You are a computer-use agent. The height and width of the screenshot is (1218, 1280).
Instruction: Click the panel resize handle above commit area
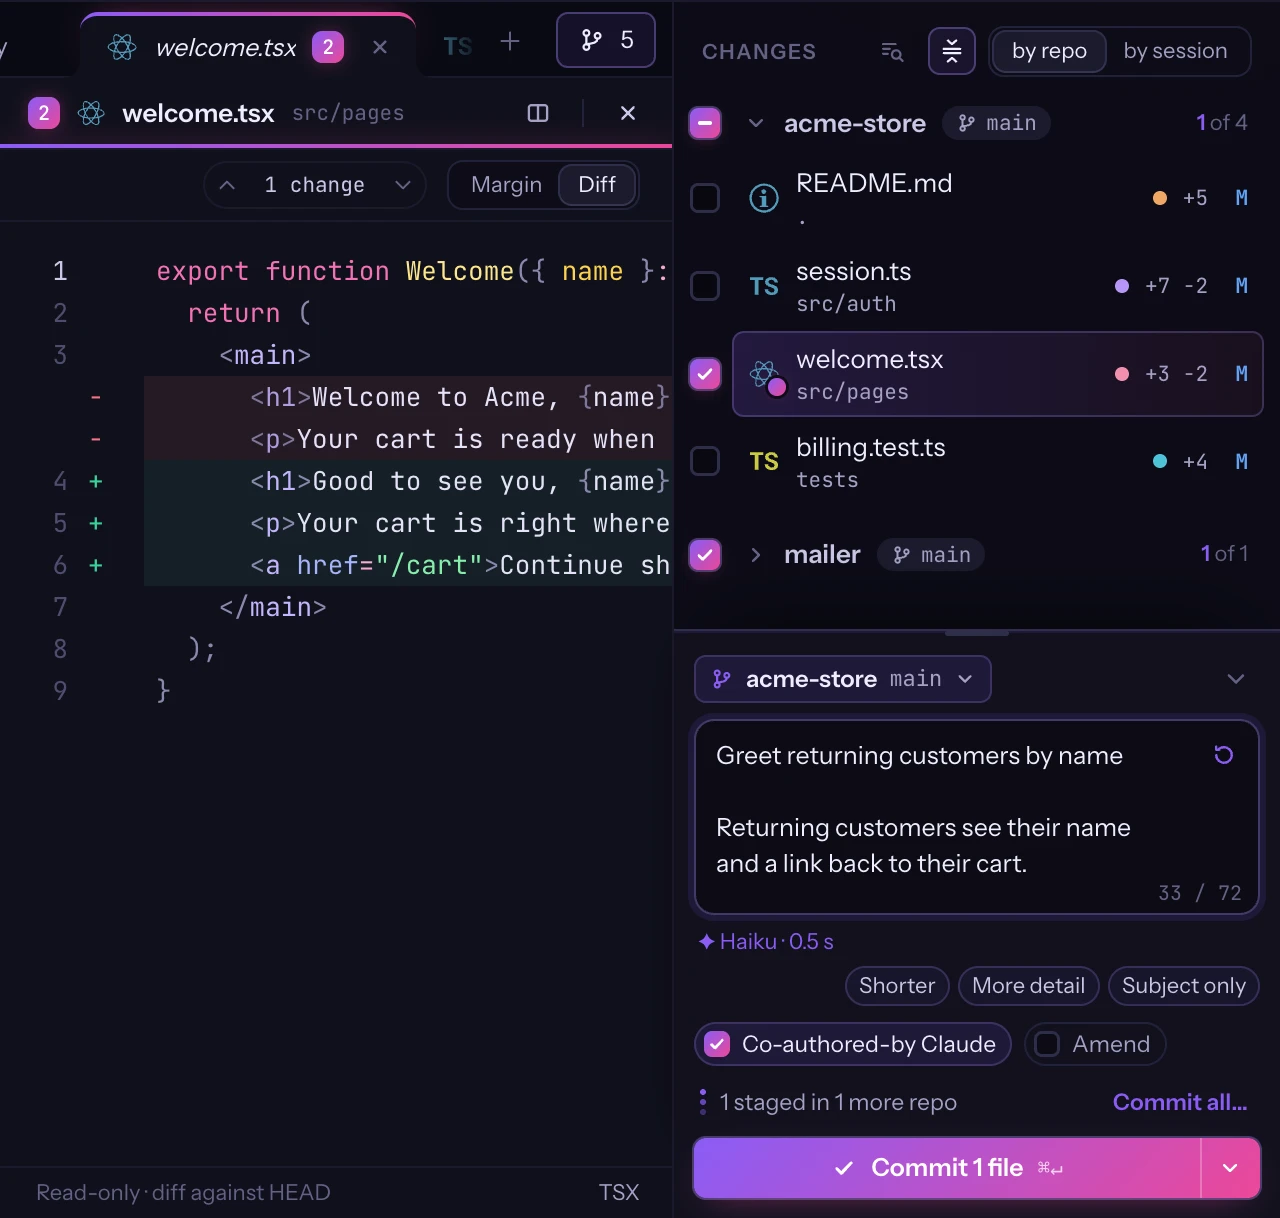(977, 632)
